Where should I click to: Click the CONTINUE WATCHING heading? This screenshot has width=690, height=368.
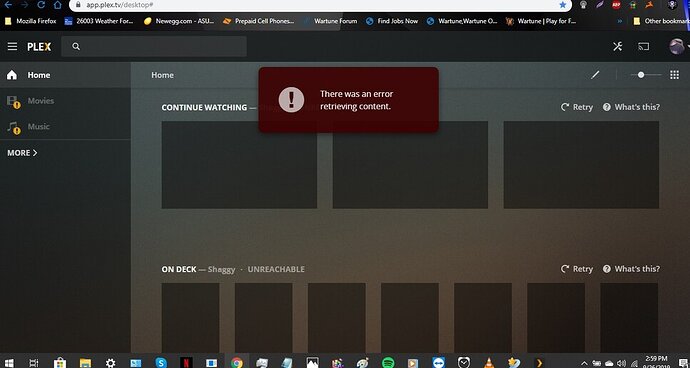(x=204, y=107)
